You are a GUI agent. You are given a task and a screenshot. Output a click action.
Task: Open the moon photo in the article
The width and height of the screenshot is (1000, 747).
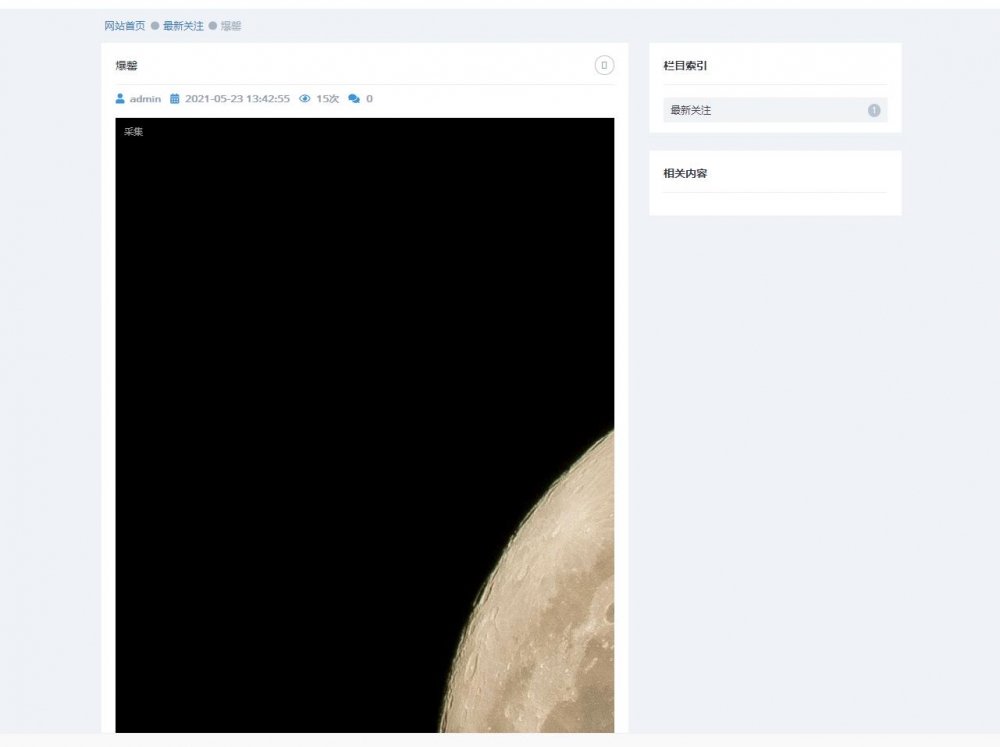[x=365, y=425]
